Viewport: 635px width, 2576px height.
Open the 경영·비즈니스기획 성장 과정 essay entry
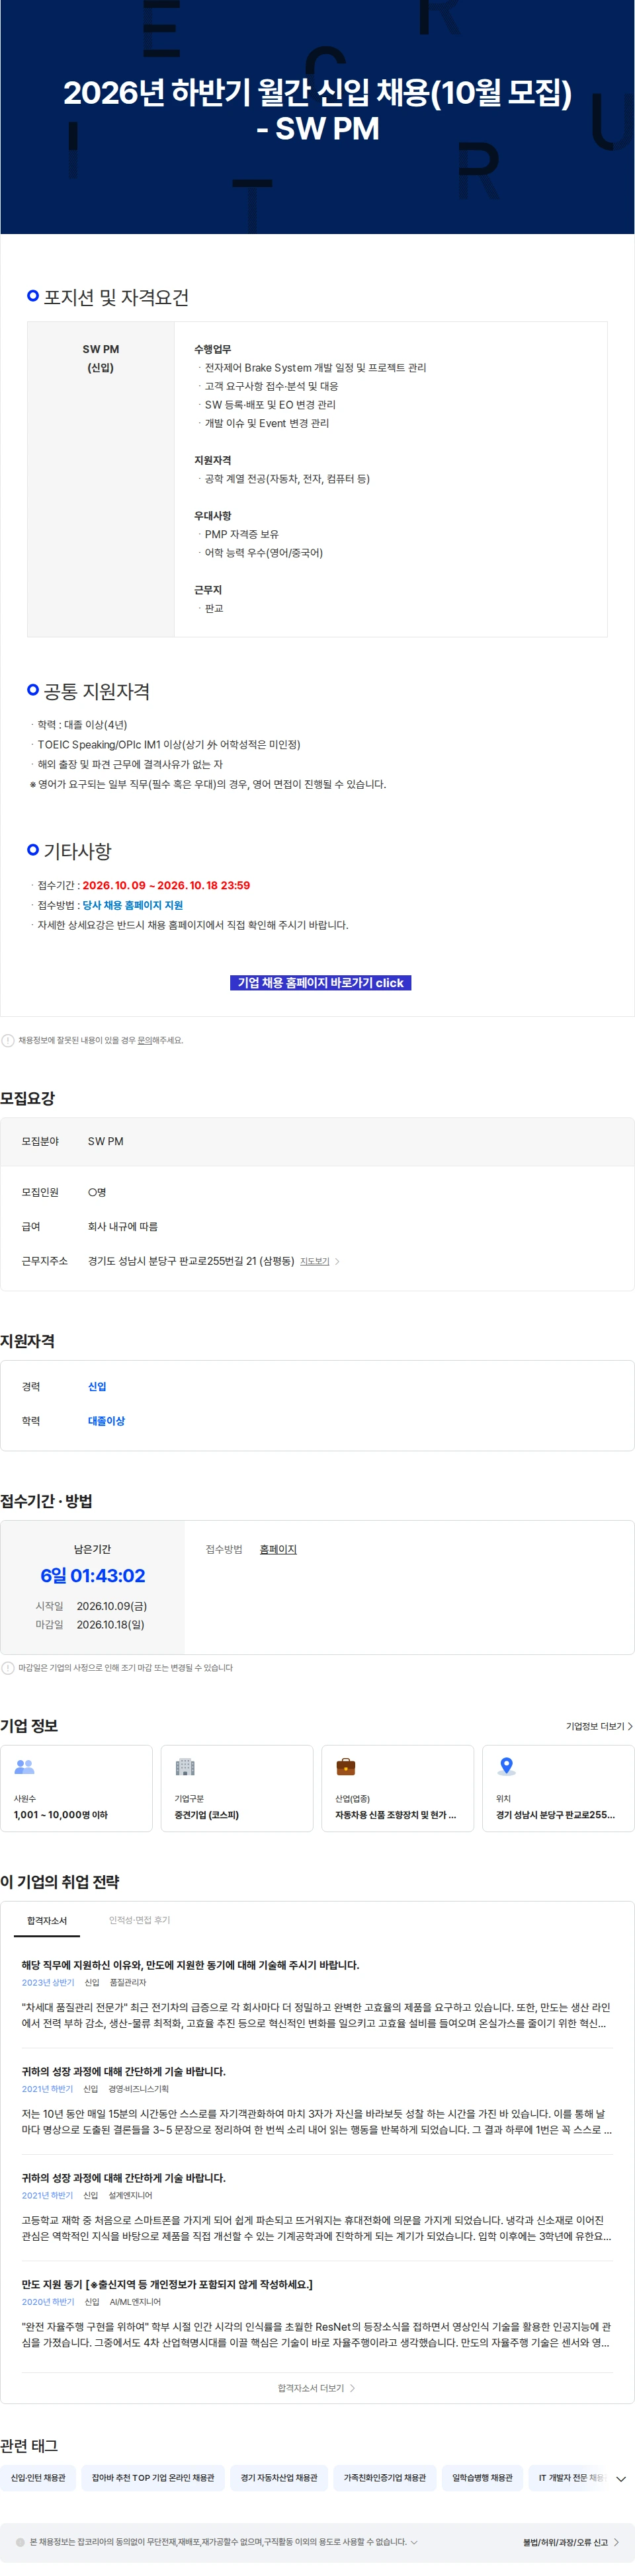click(x=124, y=2071)
